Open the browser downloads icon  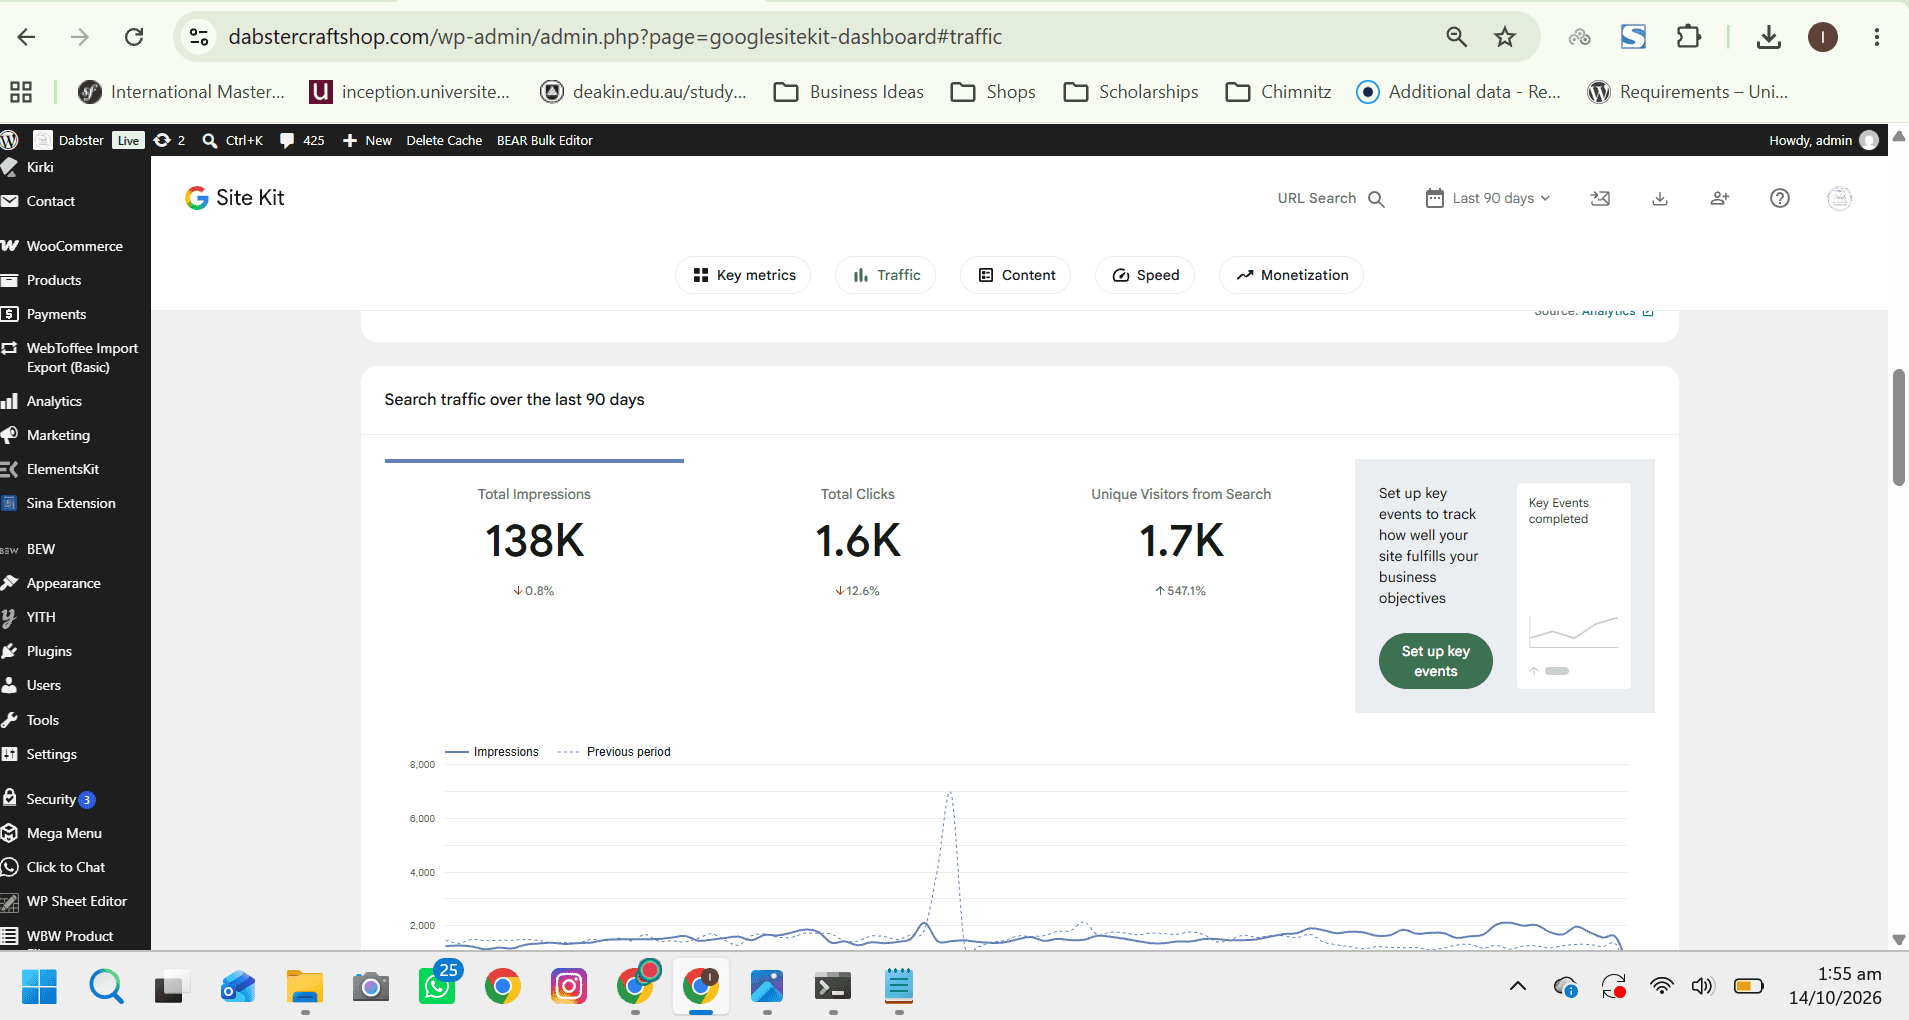pyautogui.click(x=1768, y=37)
